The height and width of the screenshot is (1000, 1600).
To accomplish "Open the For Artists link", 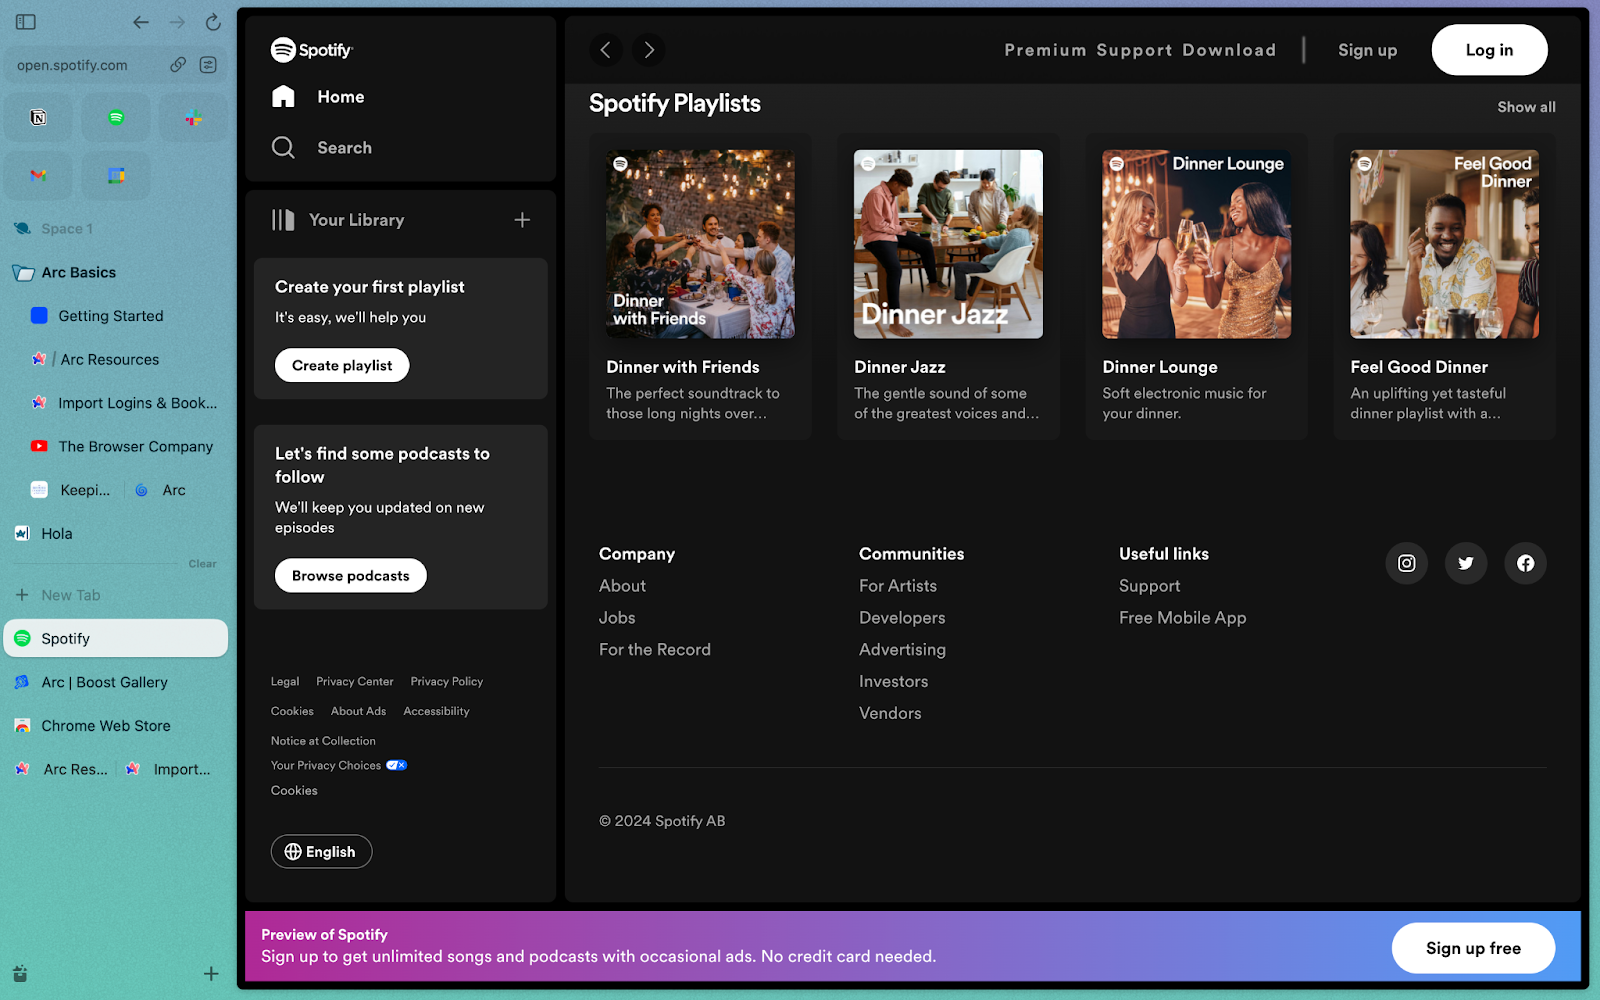I will point(898,586).
